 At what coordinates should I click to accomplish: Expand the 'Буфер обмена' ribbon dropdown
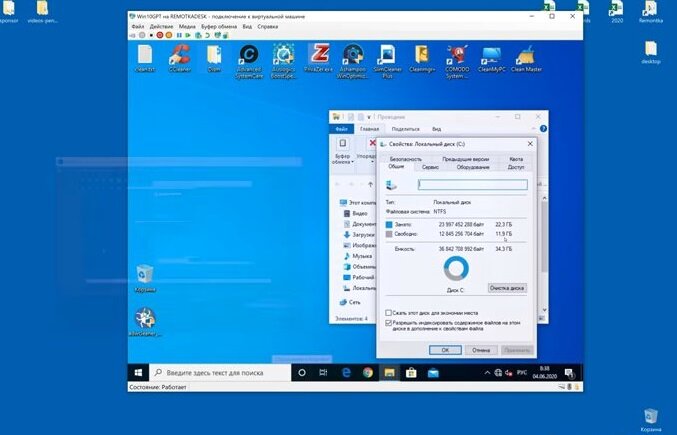click(x=343, y=159)
